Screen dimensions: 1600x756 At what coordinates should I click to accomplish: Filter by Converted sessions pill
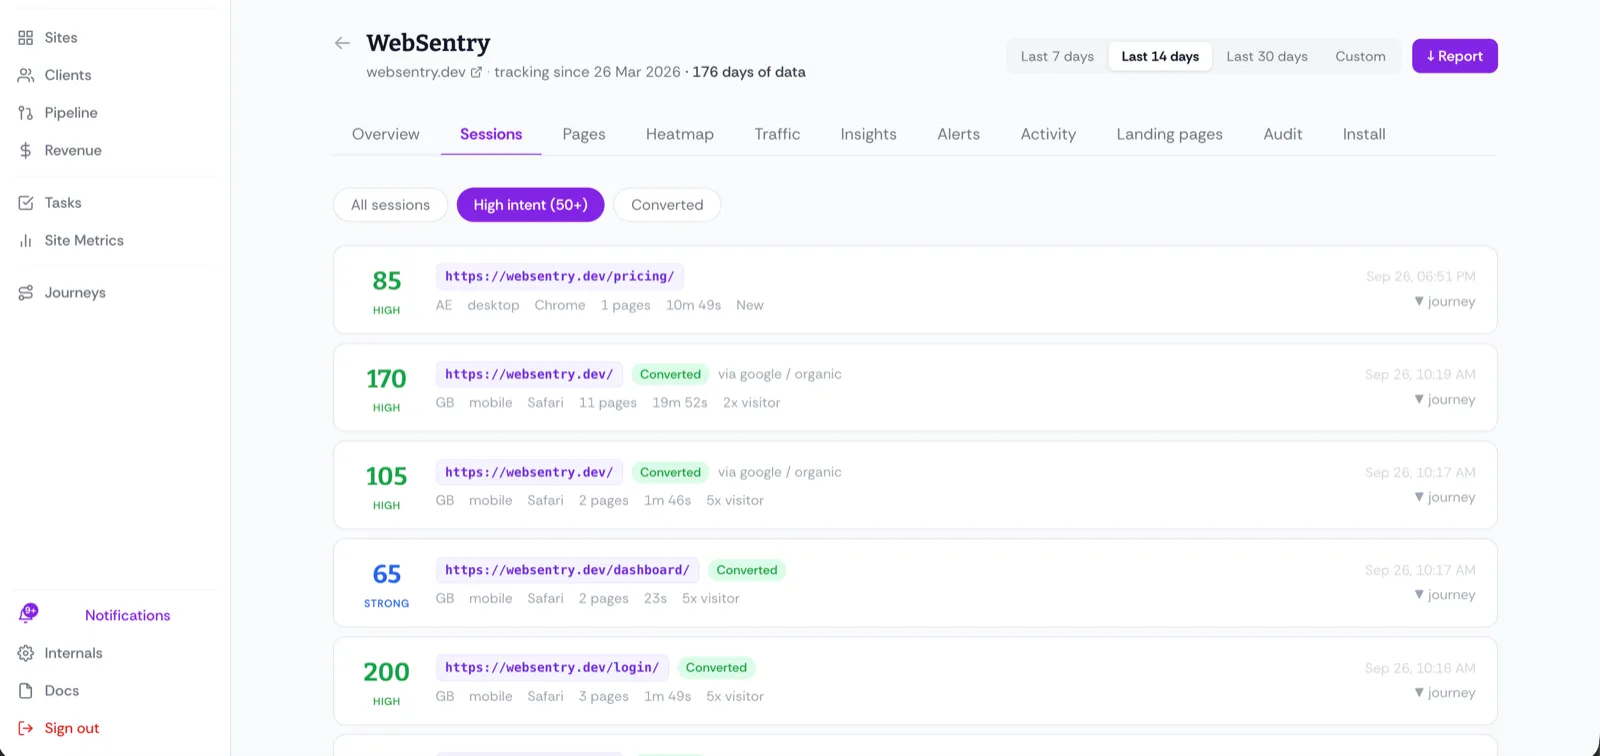[667, 205]
